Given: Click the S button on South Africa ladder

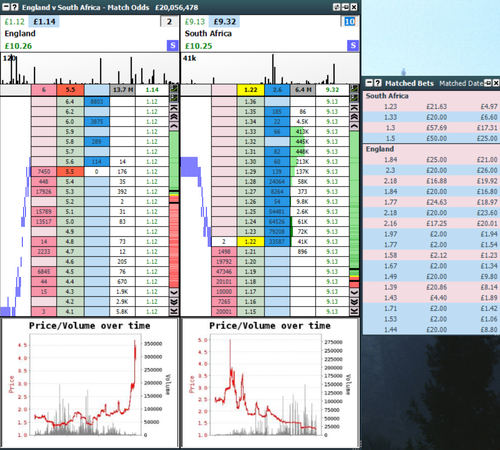Looking at the screenshot, I should tap(353, 46).
